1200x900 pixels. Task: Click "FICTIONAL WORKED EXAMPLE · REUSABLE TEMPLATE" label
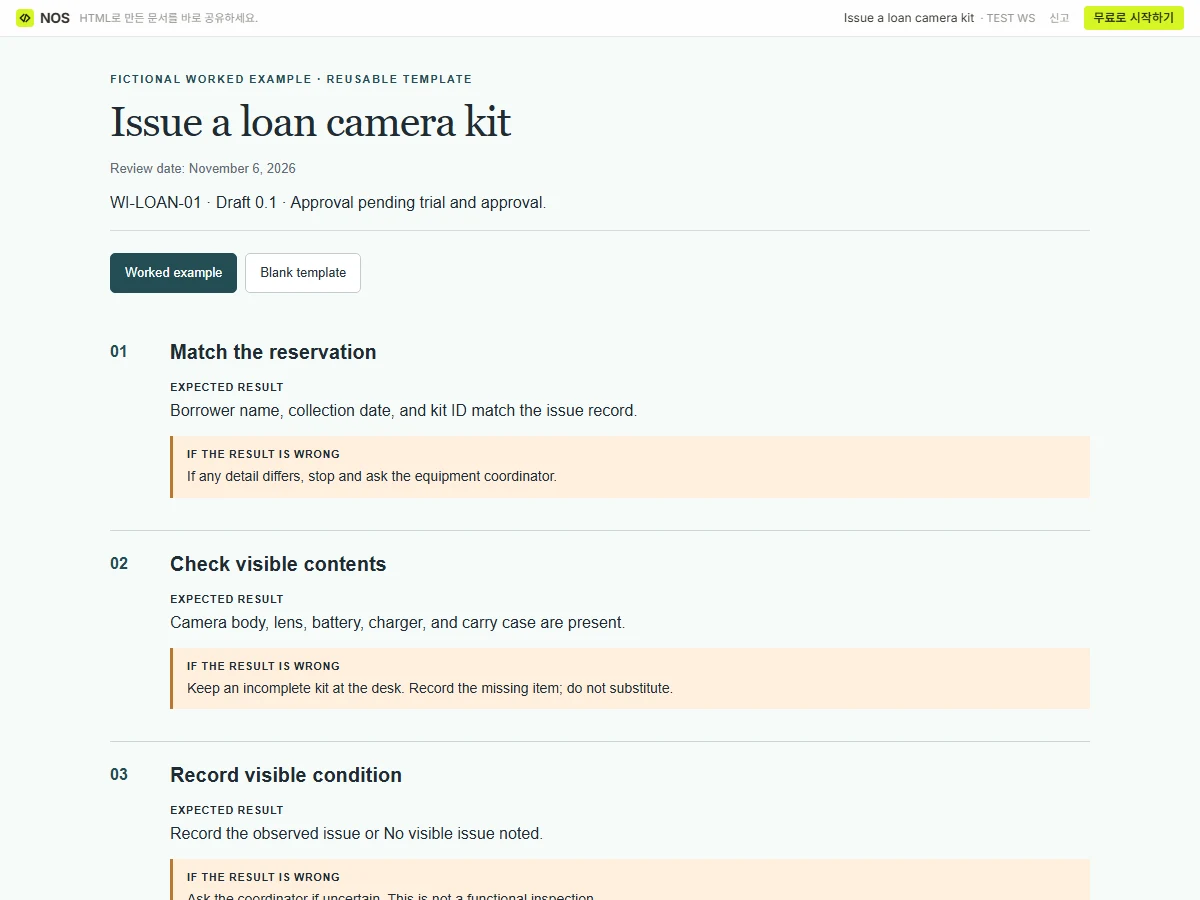point(291,79)
